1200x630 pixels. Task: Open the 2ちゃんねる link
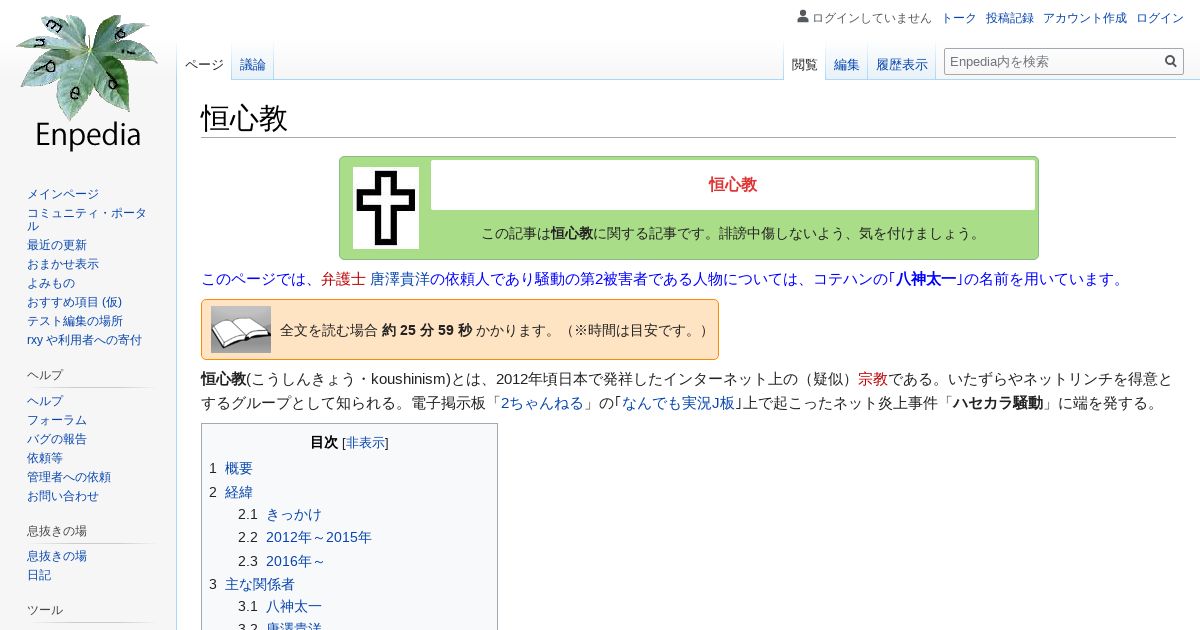542,403
